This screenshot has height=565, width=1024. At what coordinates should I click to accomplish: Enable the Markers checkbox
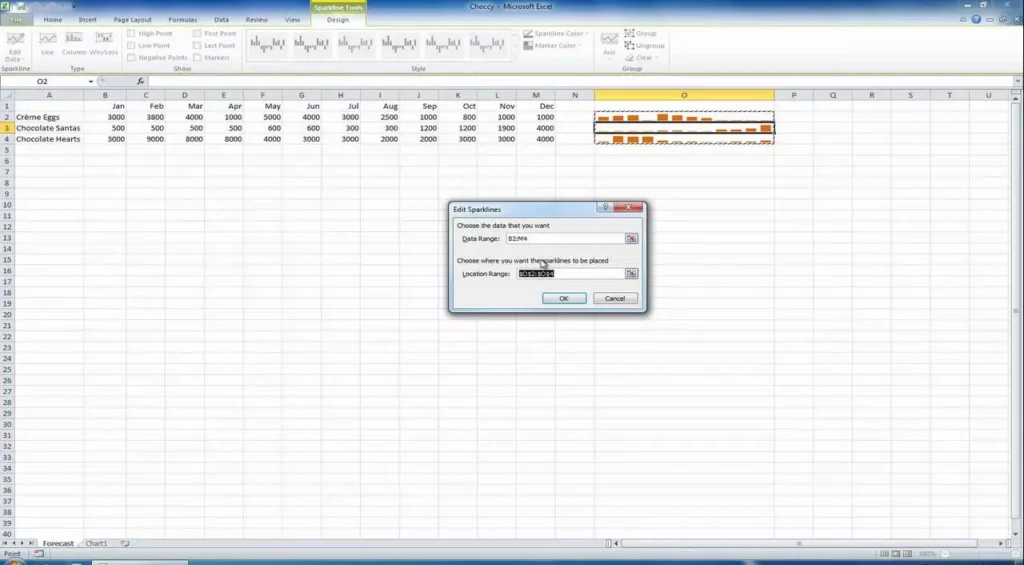(x=197, y=57)
